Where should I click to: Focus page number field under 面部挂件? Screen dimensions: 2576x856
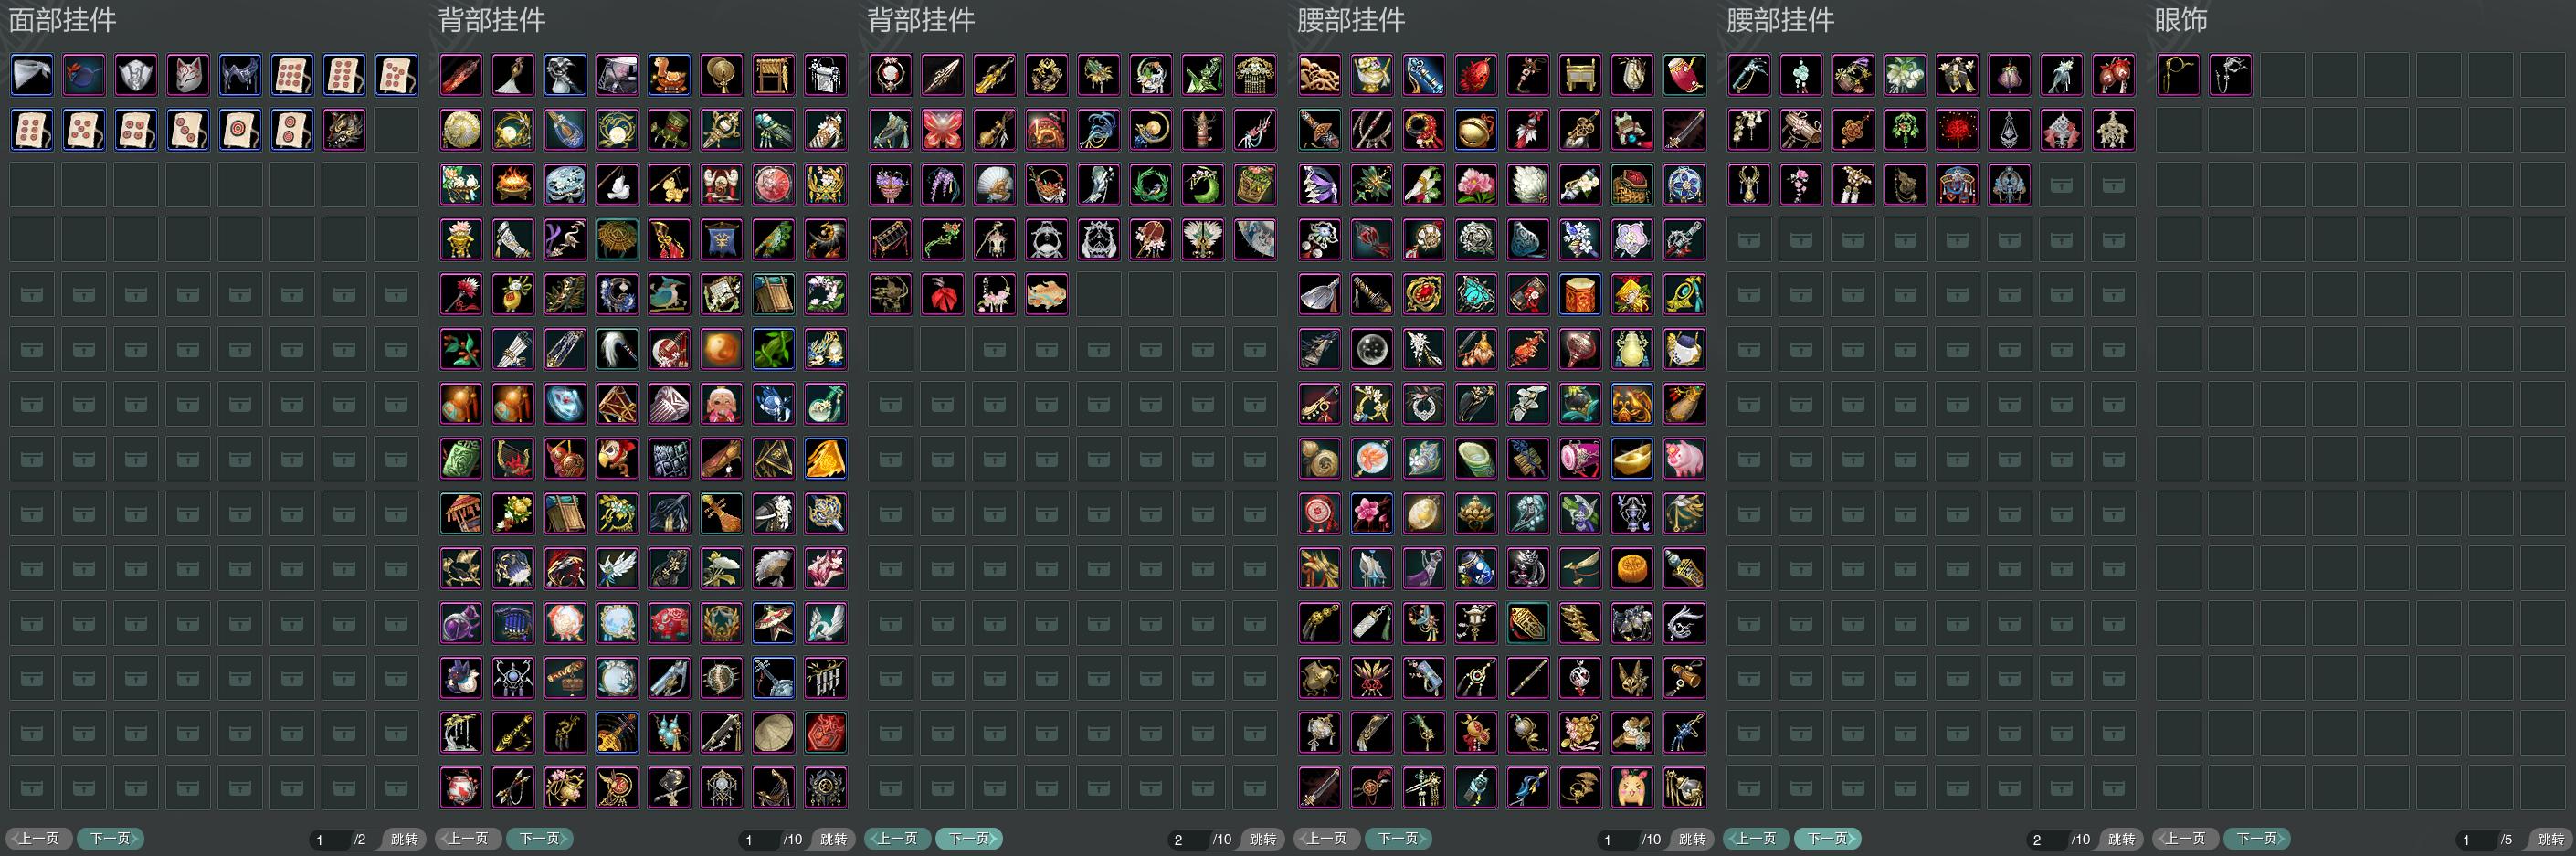(330, 839)
